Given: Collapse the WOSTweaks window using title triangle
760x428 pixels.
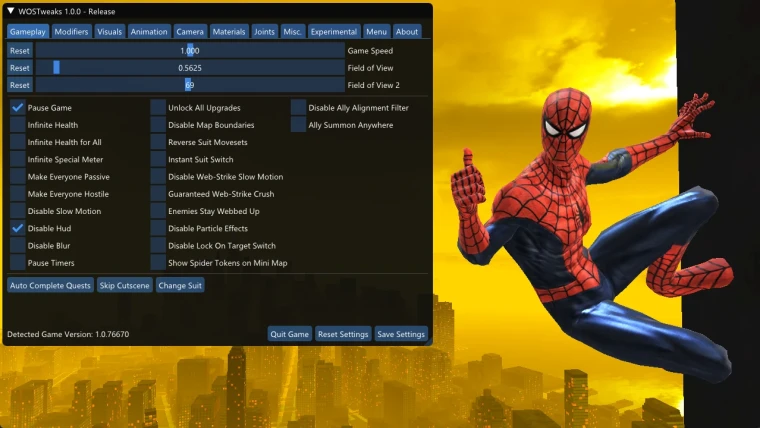Looking at the screenshot, I should [x=11, y=11].
